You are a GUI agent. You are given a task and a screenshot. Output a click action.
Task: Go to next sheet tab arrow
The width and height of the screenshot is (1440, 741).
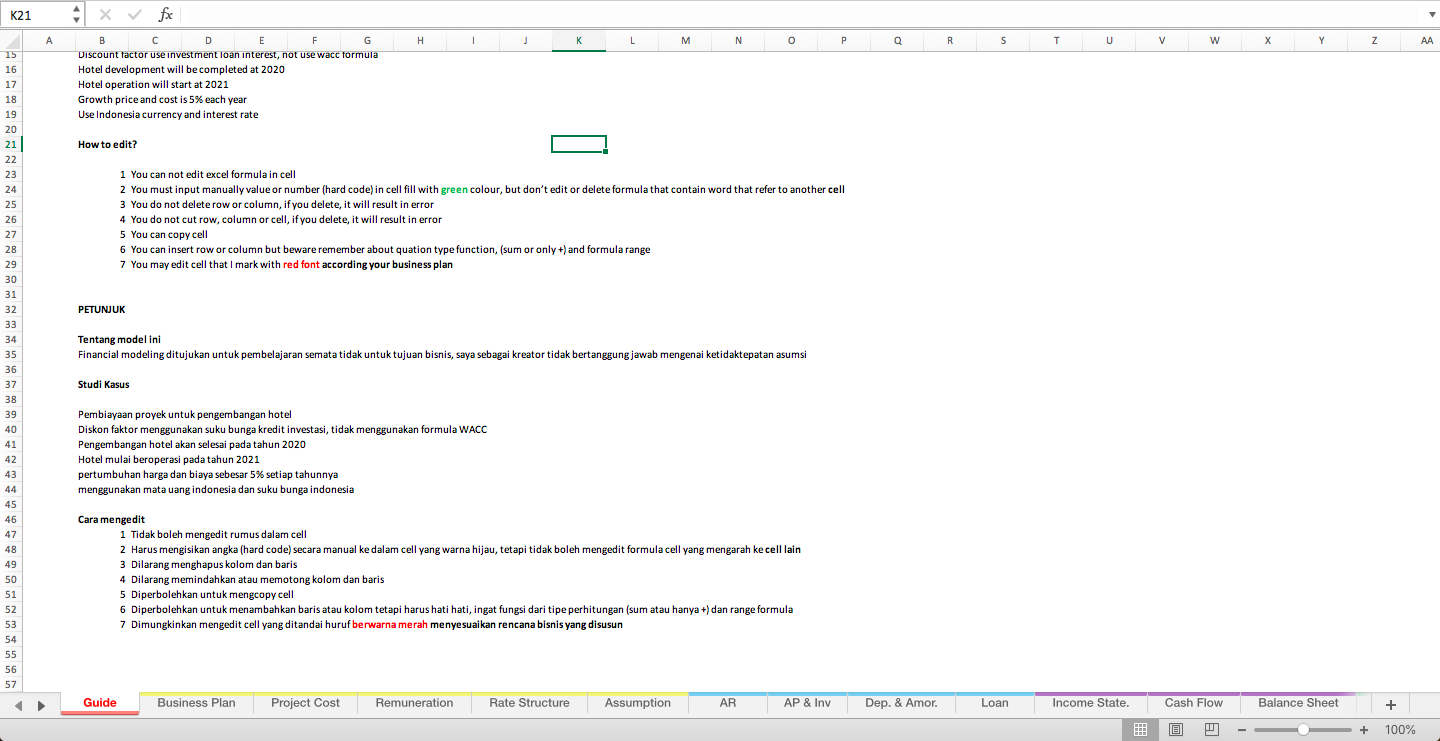point(41,705)
